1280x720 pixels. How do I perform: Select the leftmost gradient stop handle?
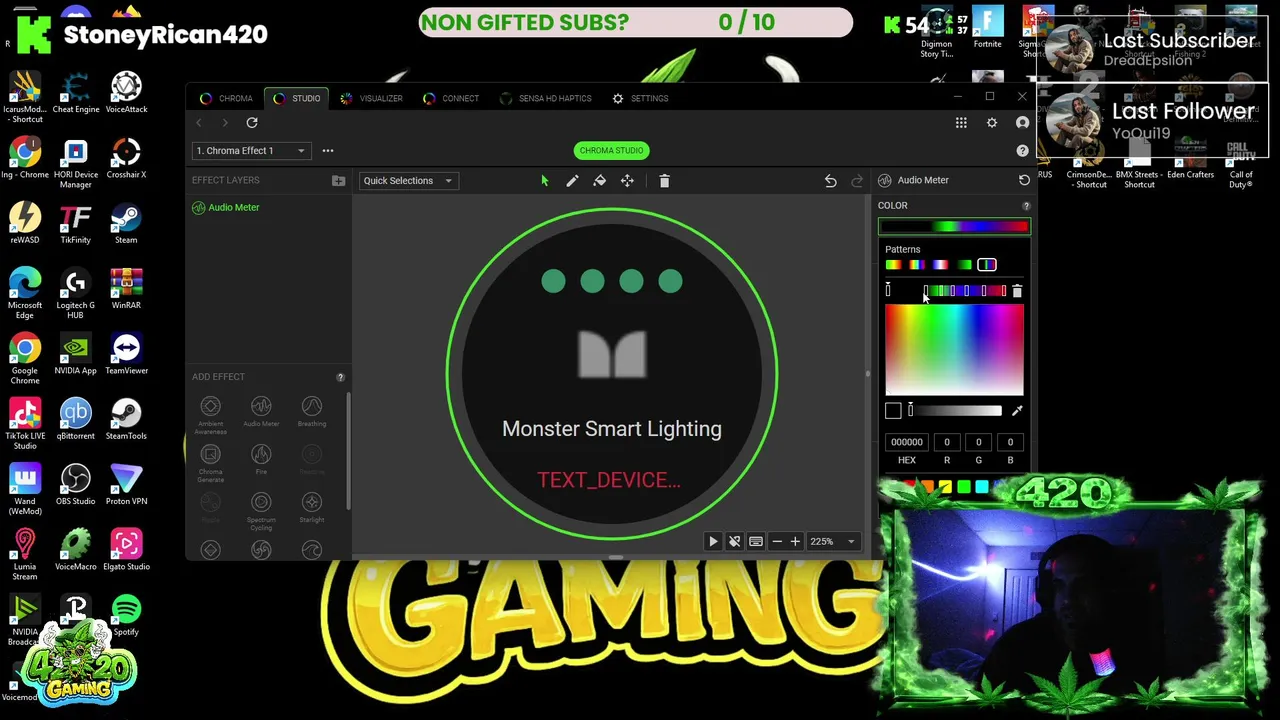tap(888, 291)
